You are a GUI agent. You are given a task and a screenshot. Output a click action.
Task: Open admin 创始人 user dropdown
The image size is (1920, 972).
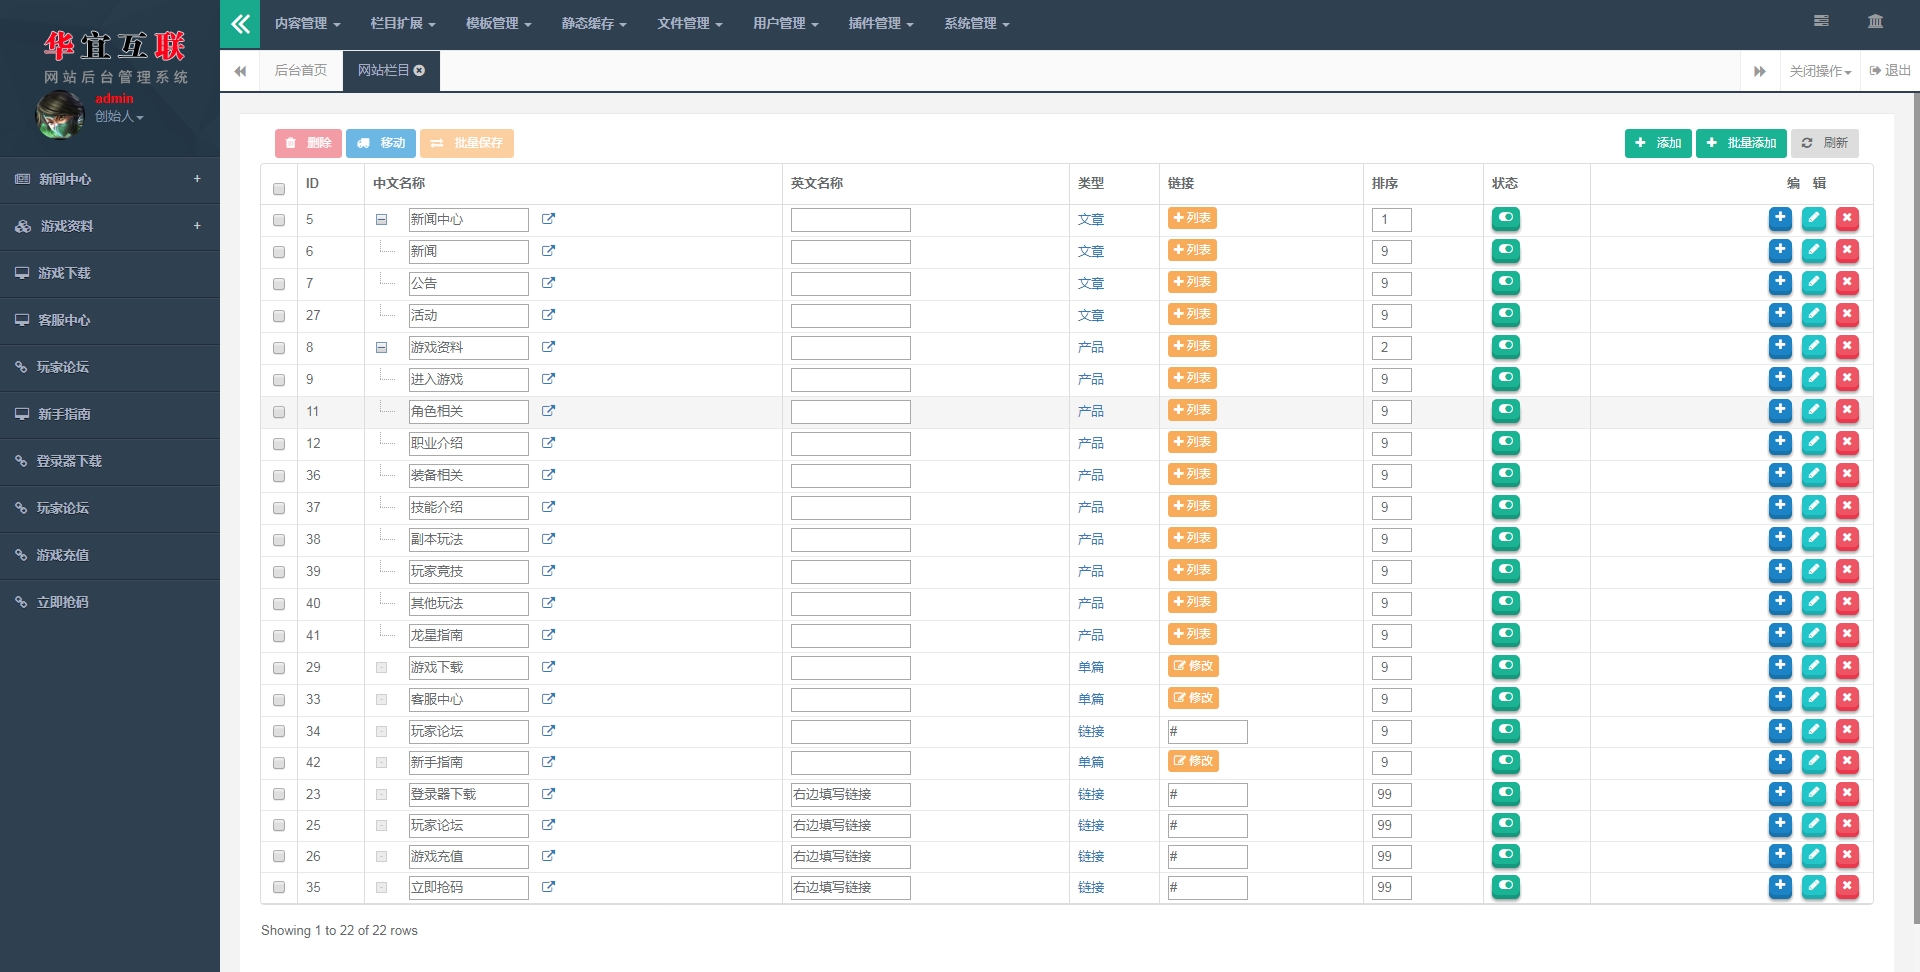119,117
